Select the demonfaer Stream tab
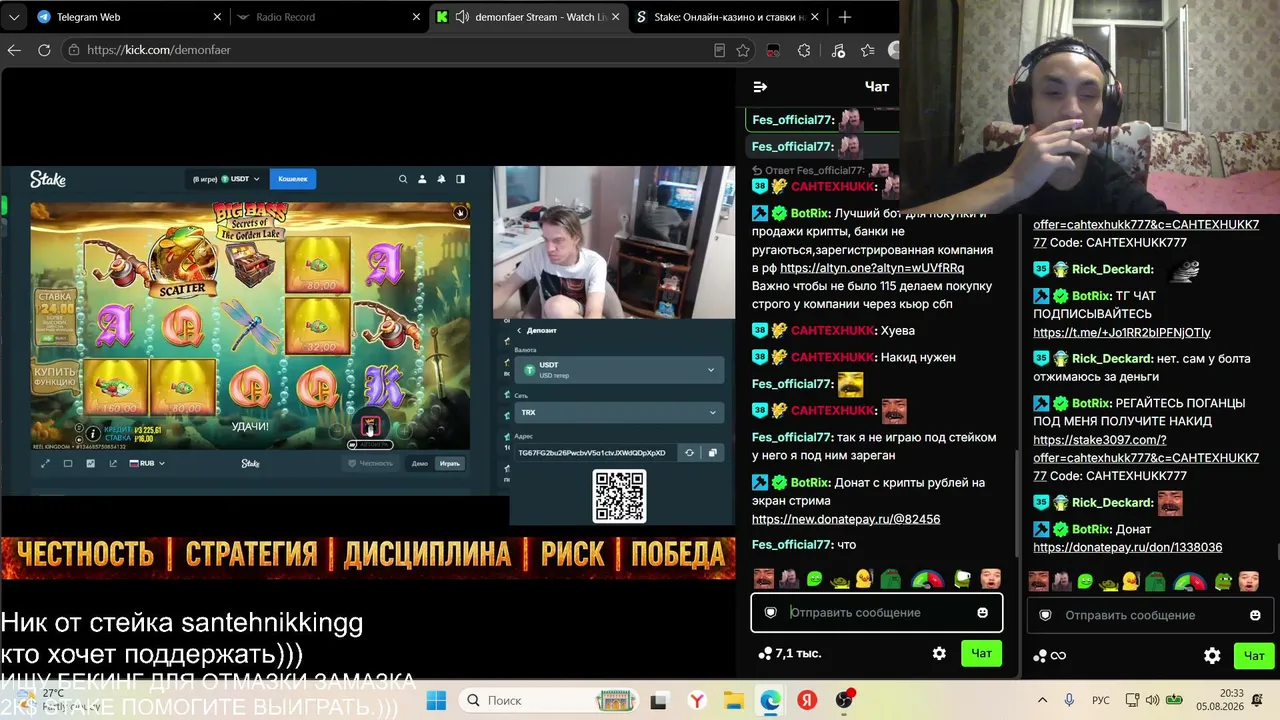 pos(527,17)
